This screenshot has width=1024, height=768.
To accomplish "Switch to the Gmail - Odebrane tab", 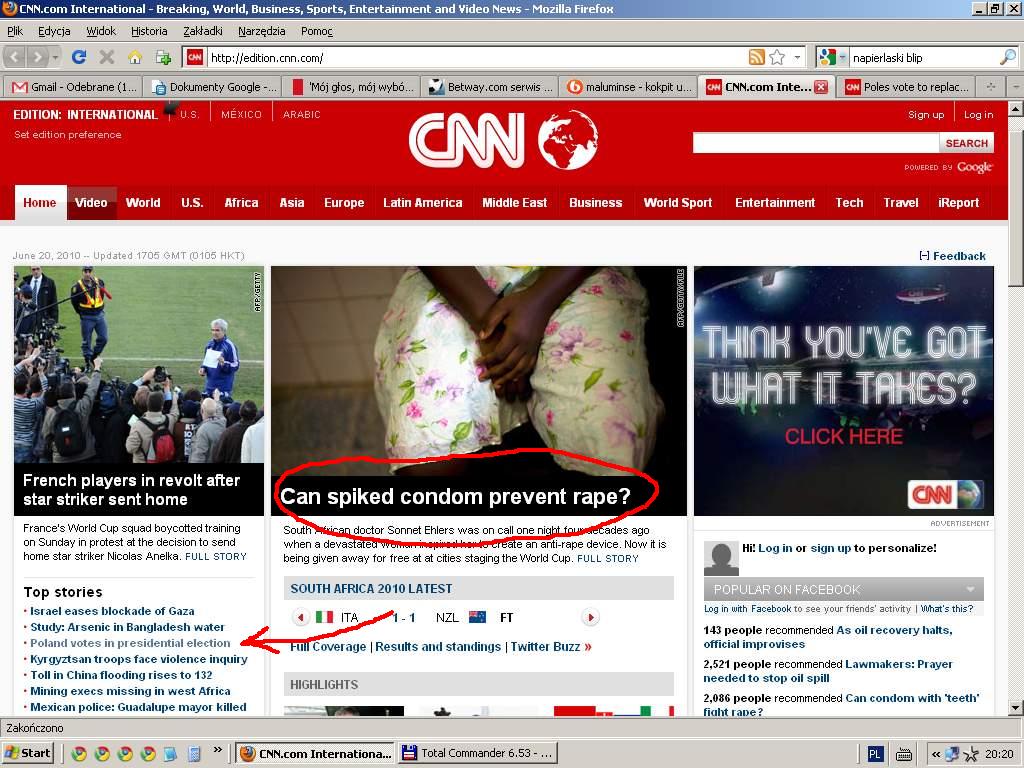I will point(74,87).
